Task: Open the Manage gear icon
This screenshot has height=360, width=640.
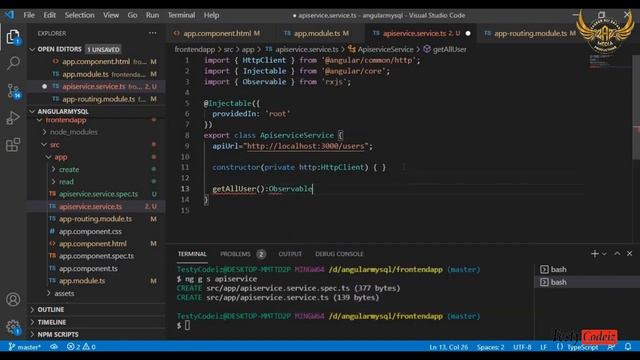Action: 13,327
